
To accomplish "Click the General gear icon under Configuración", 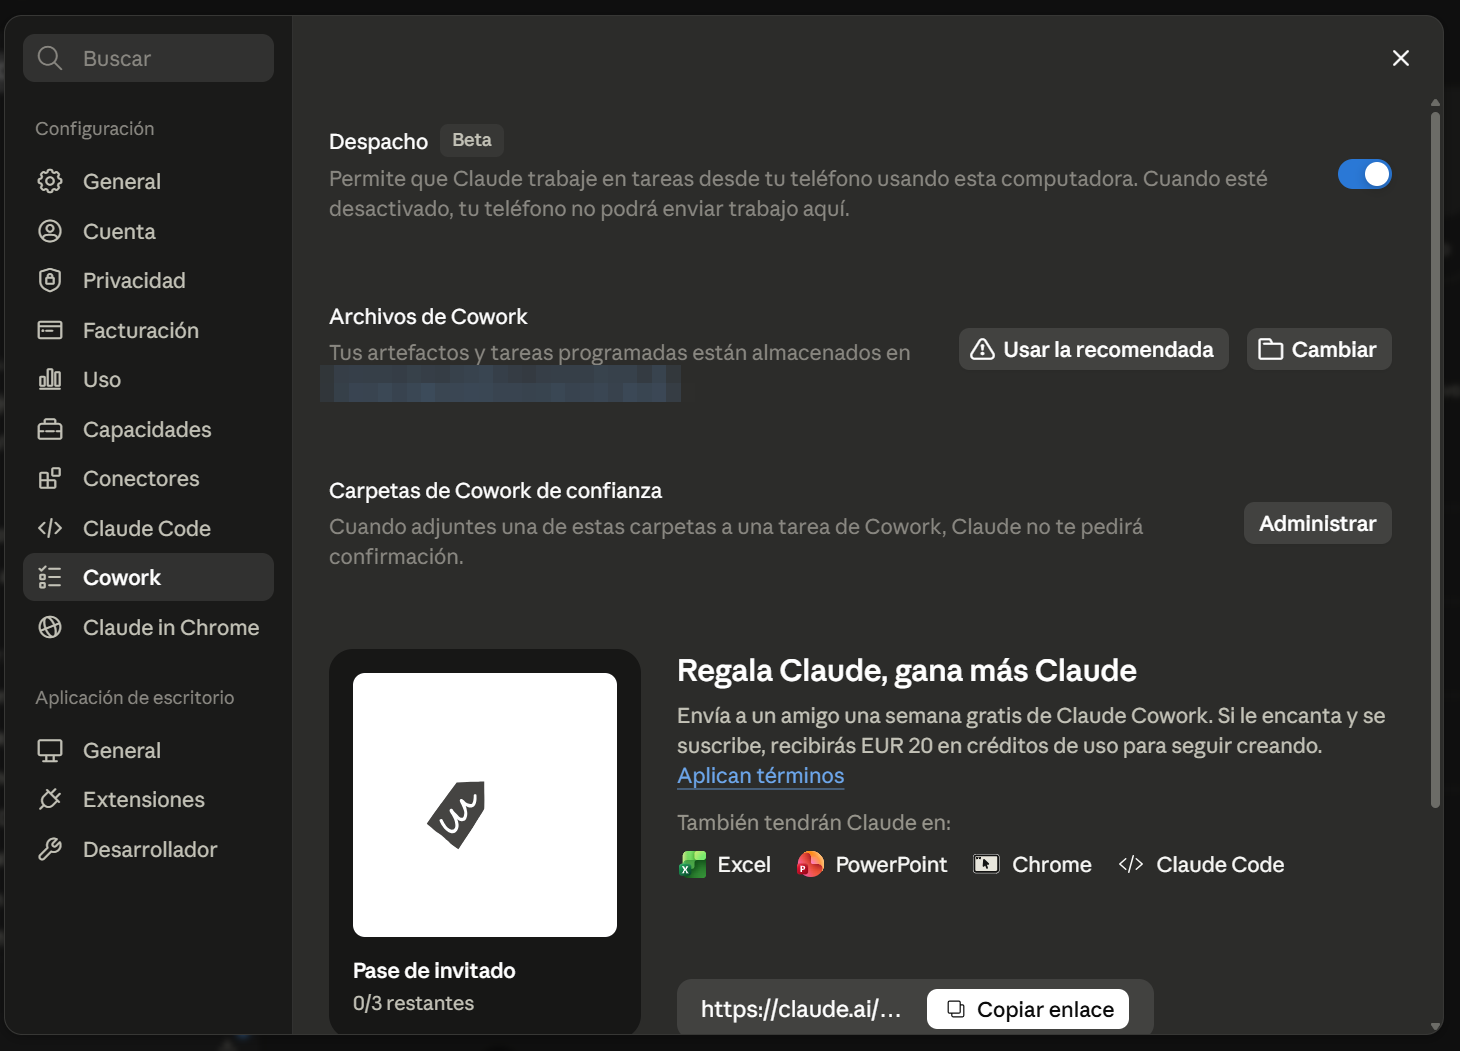I will coord(50,181).
